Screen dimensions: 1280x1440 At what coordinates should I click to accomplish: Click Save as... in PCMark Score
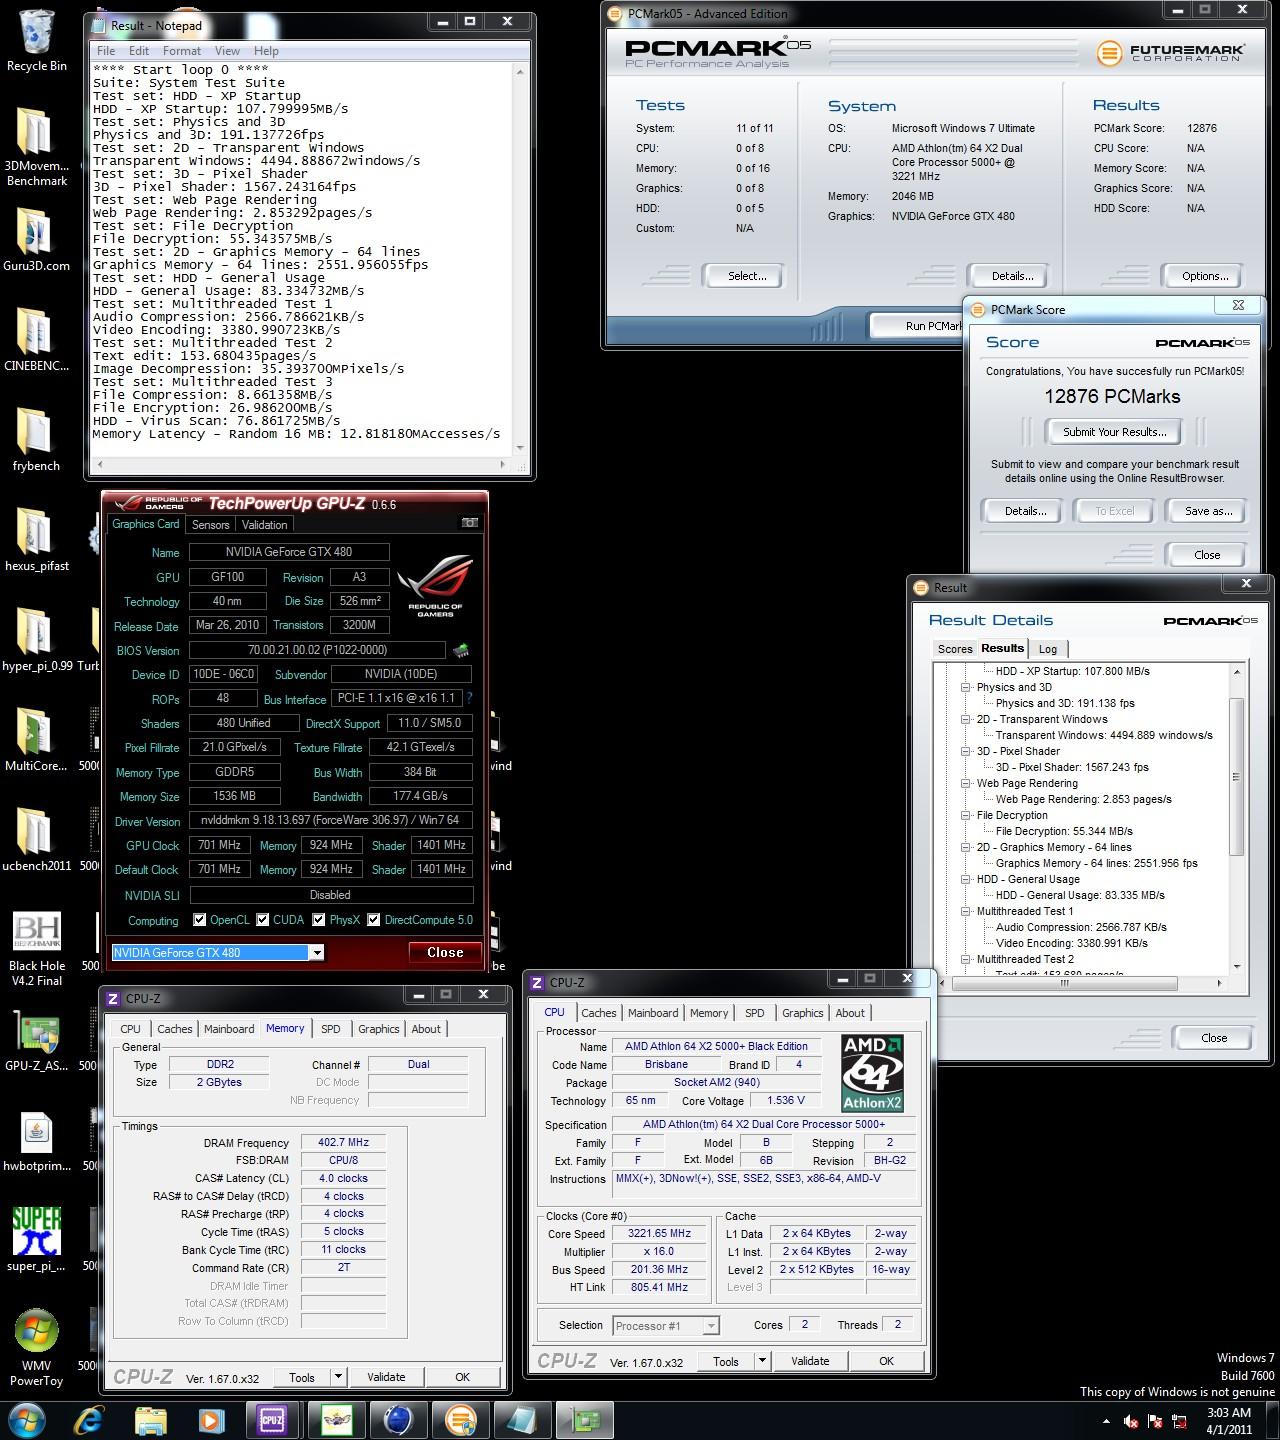pyautogui.click(x=1208, y=511)
